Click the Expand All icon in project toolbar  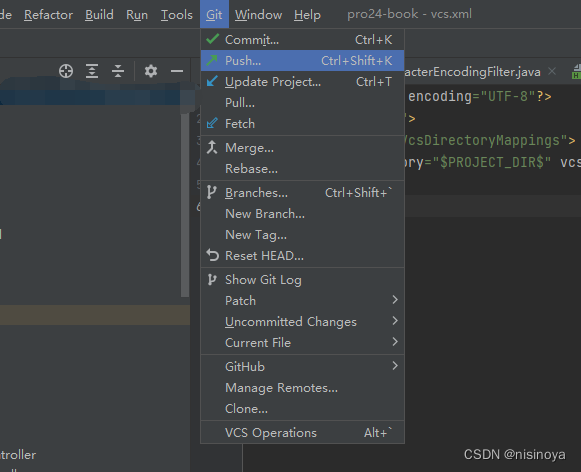[92, 71]
